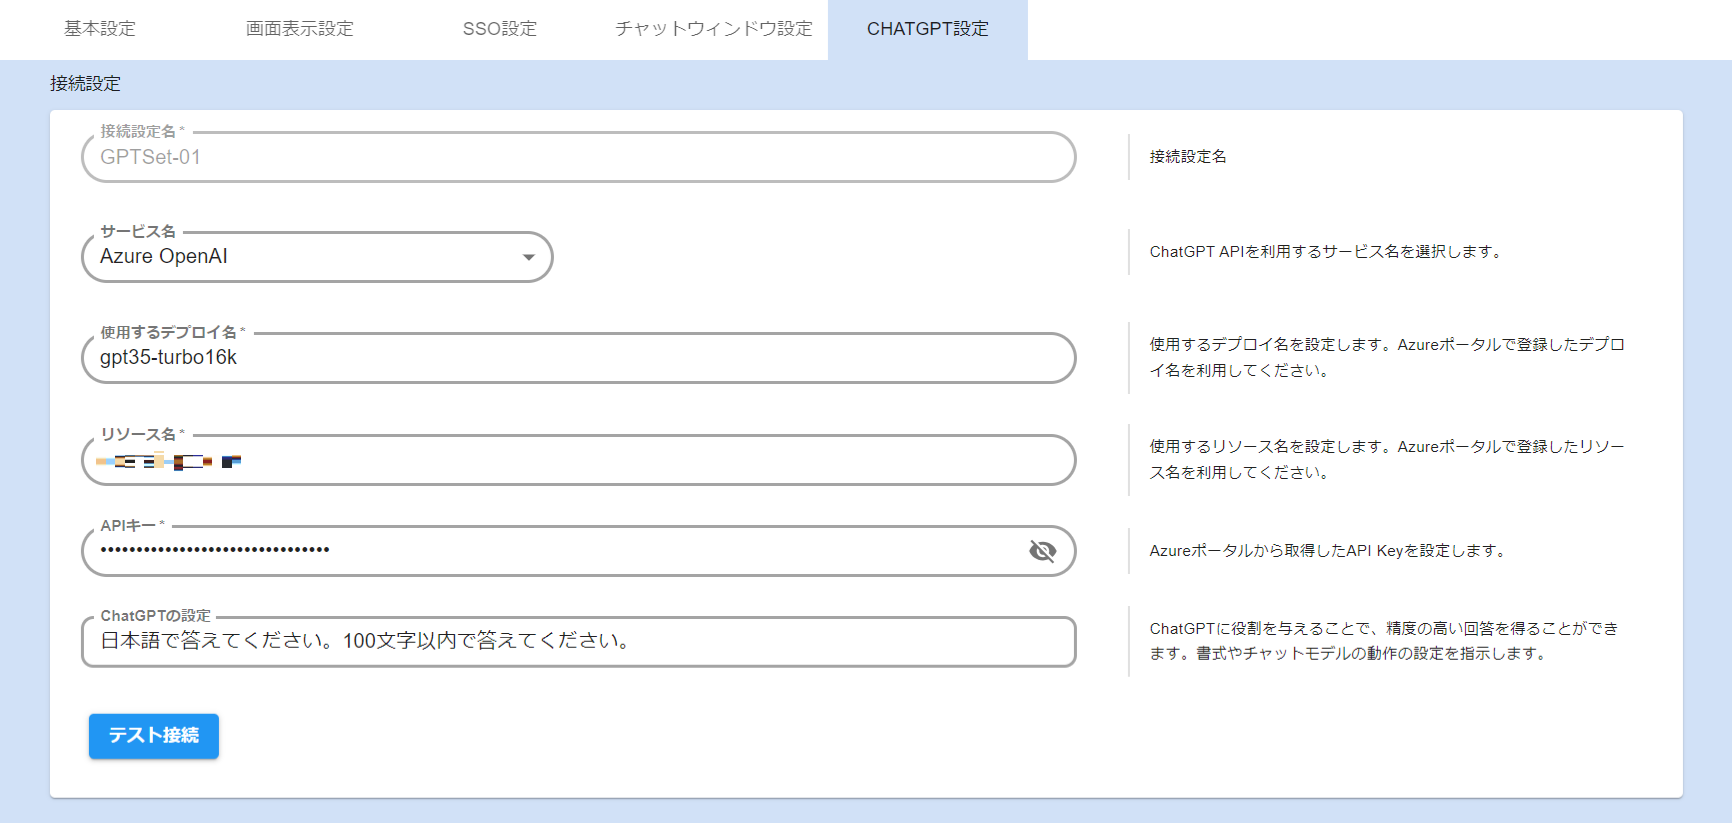Select the CHATGPT設定 tab
The width and height of the screenshot is (1732, 823).
(927, 29)
